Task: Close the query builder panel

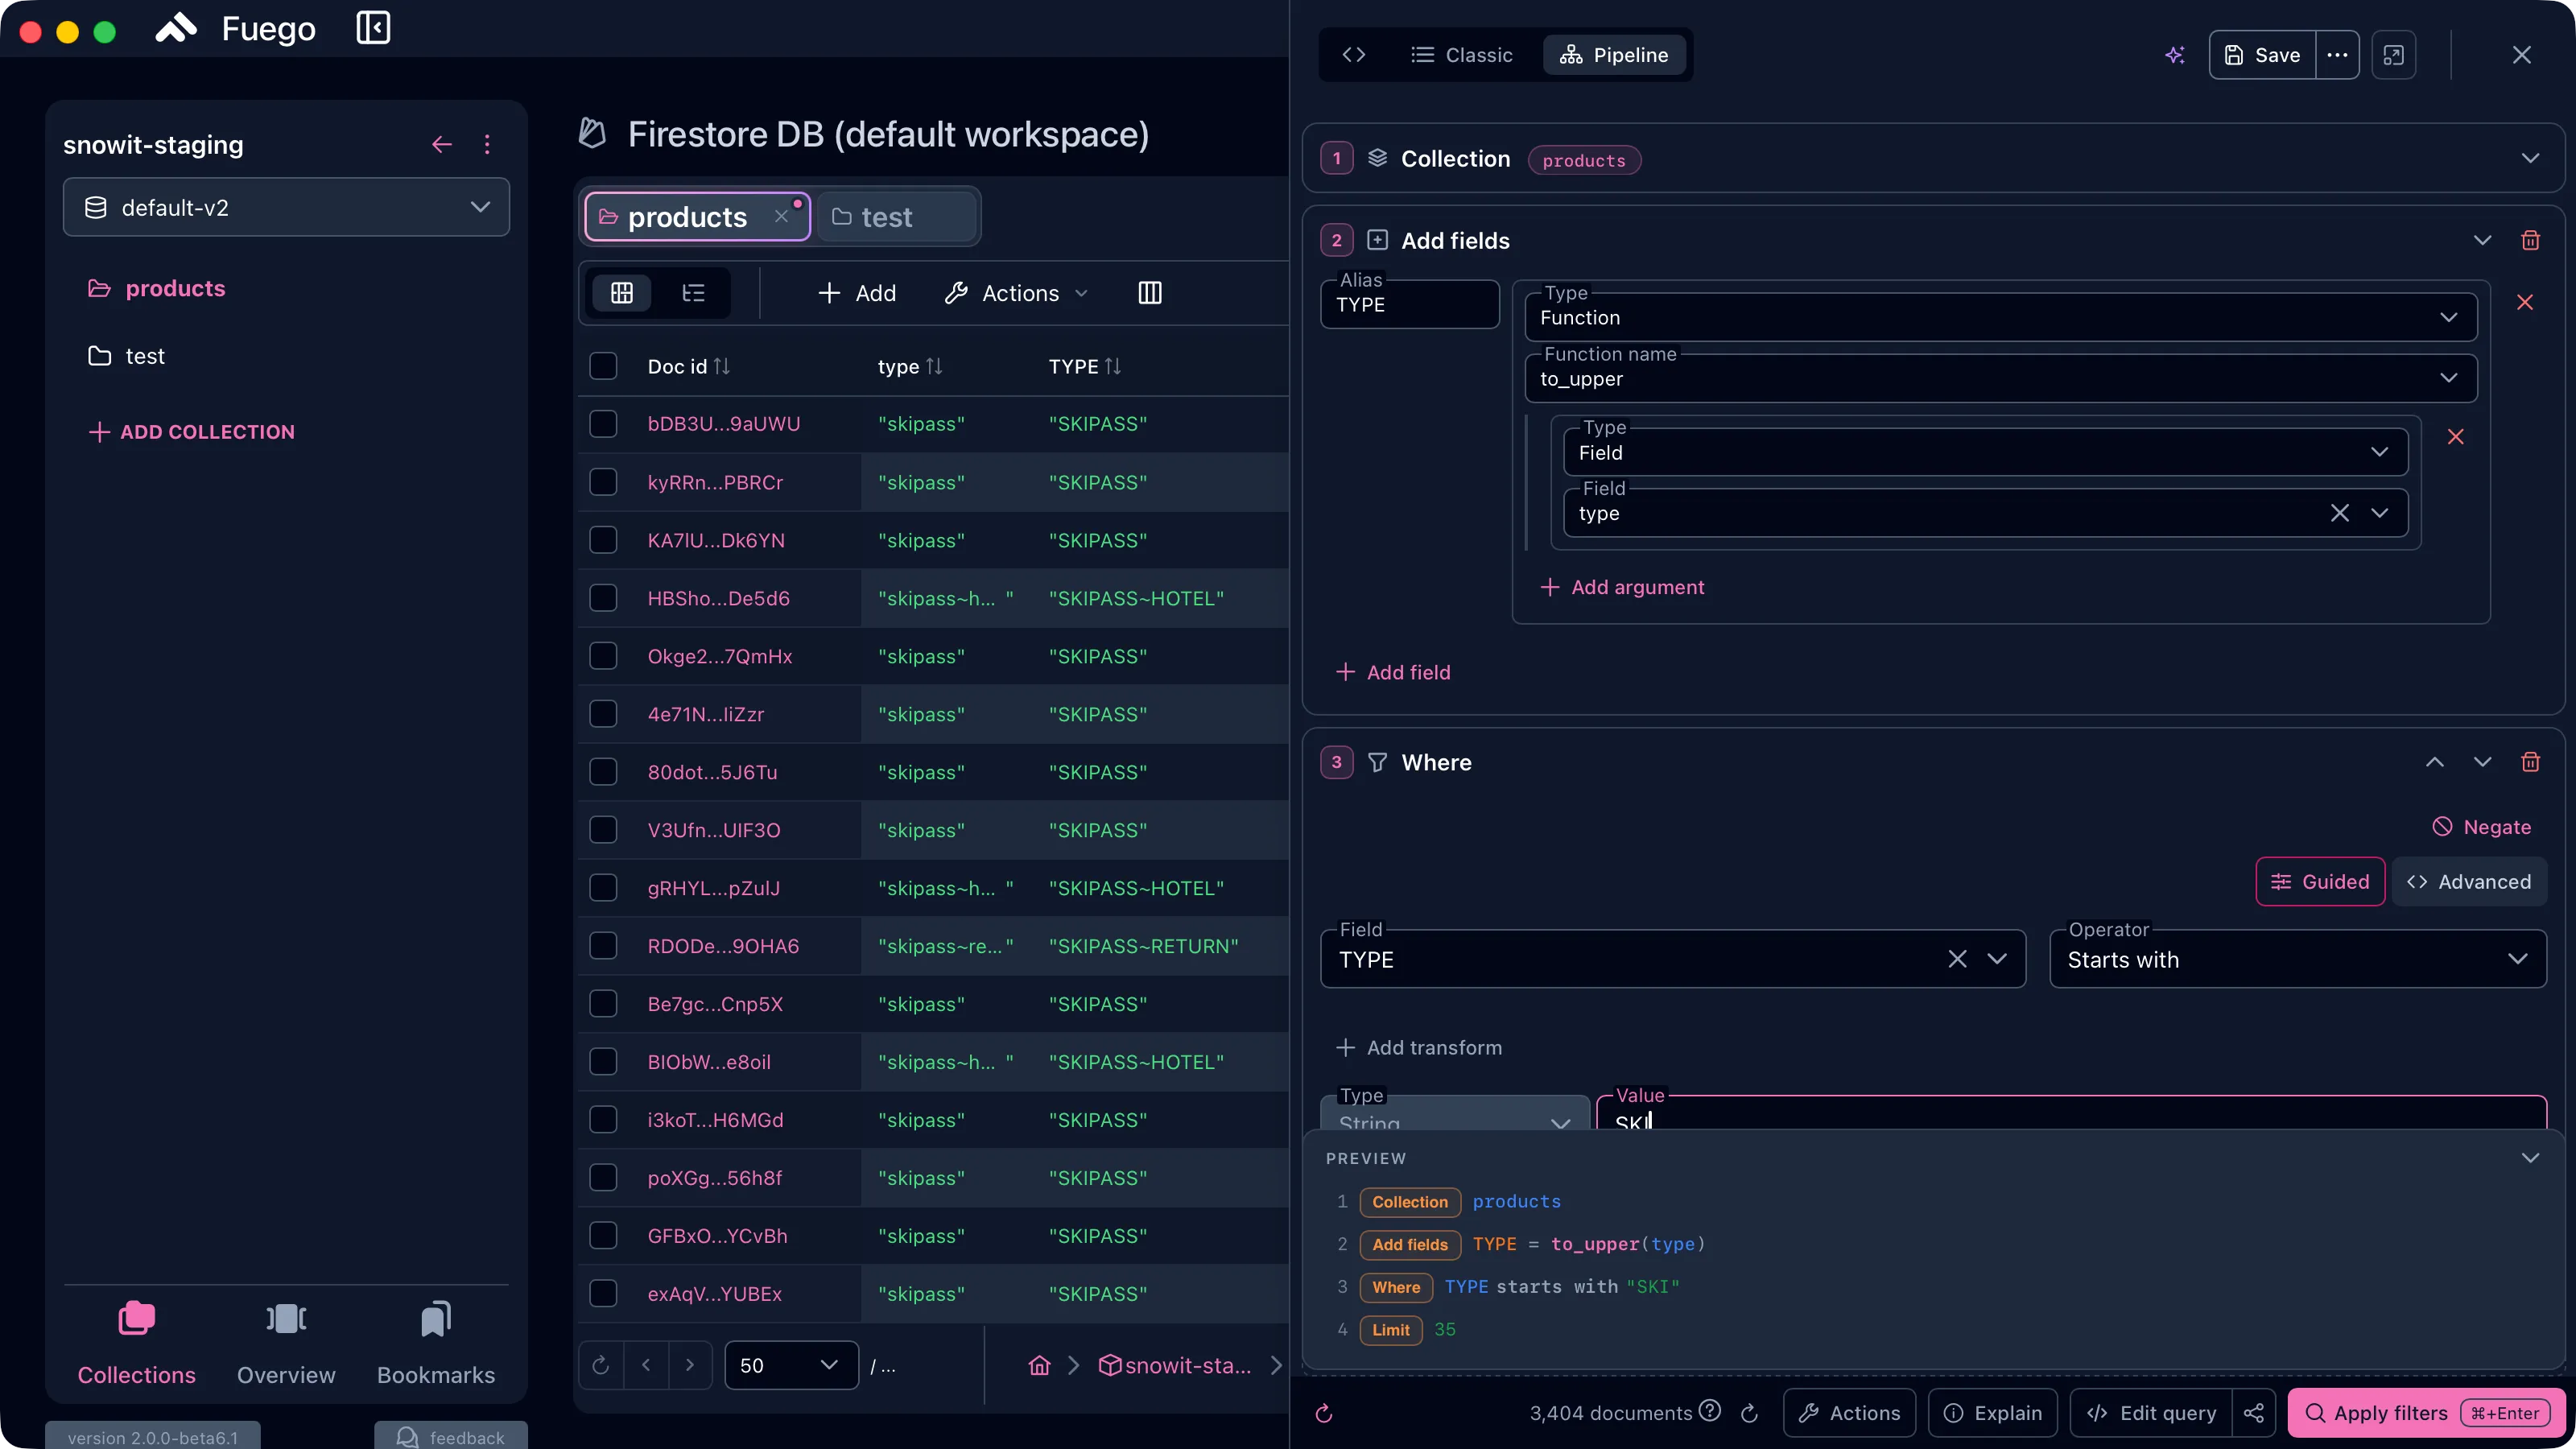Action: coord(2522,55)
